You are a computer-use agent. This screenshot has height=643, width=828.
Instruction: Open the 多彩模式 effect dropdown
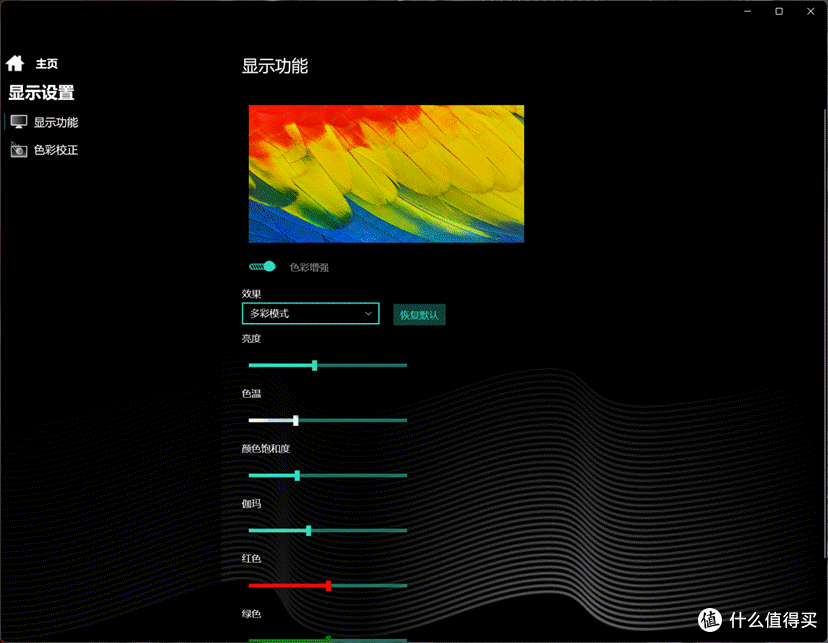tap(310, 314)
